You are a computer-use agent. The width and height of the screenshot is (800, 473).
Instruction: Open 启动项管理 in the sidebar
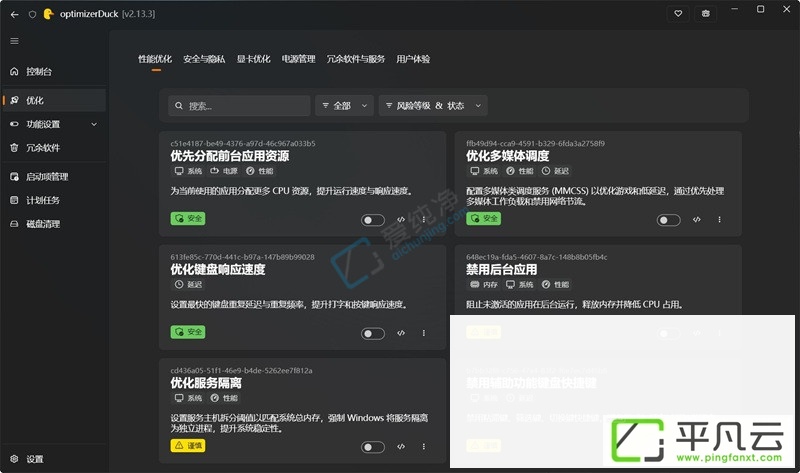point(54,177)
